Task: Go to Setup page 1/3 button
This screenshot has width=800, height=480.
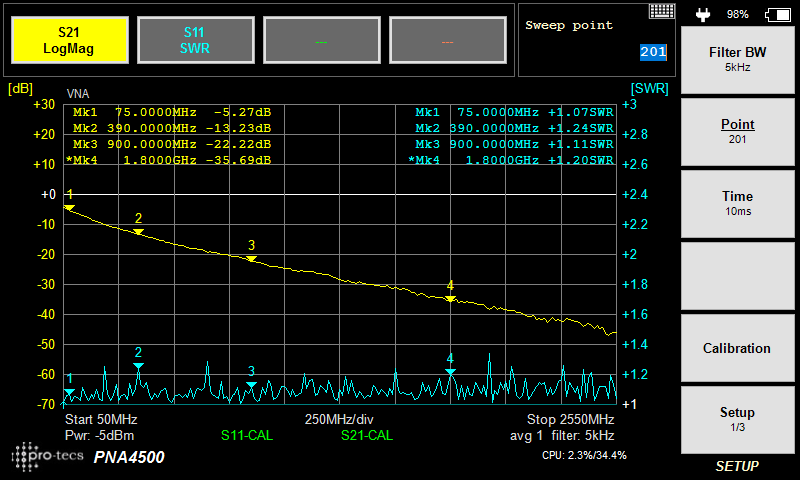Action: 738,419
